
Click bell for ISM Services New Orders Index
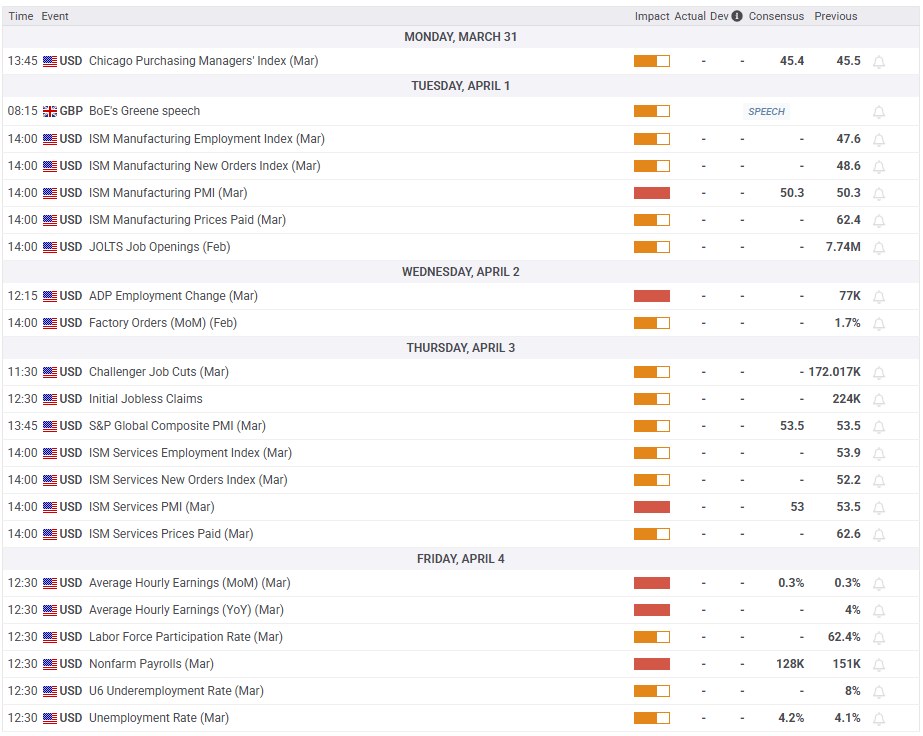(879, 481)
